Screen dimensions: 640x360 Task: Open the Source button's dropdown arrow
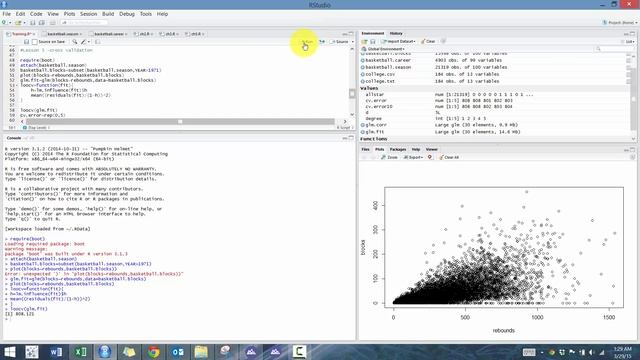click(x=353, y=42)
